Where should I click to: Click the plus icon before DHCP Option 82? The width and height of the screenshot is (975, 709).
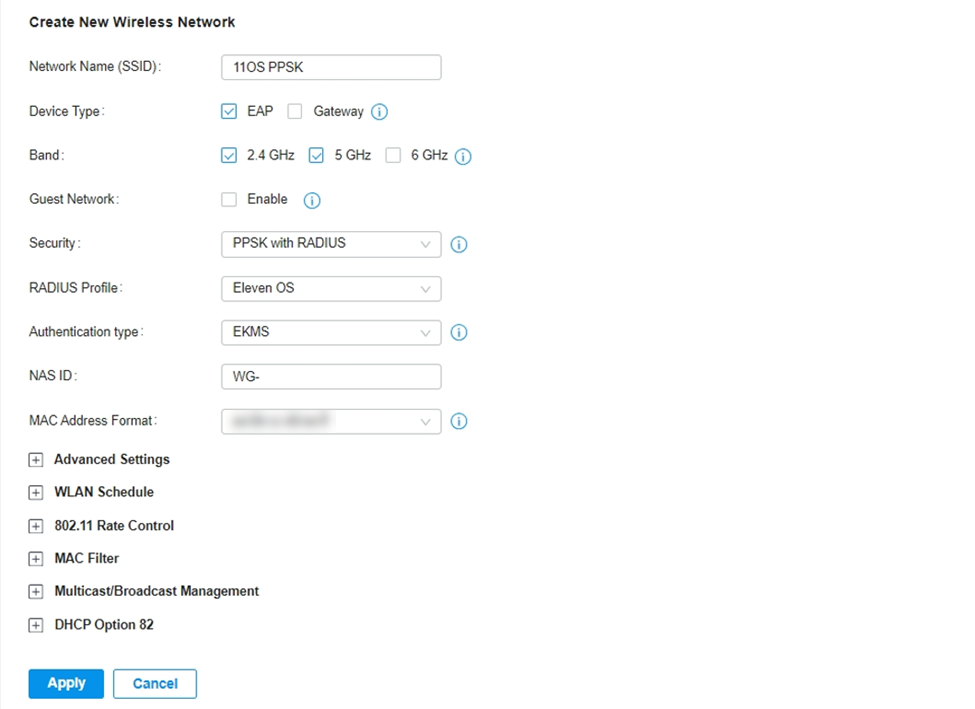coord(36,624)
